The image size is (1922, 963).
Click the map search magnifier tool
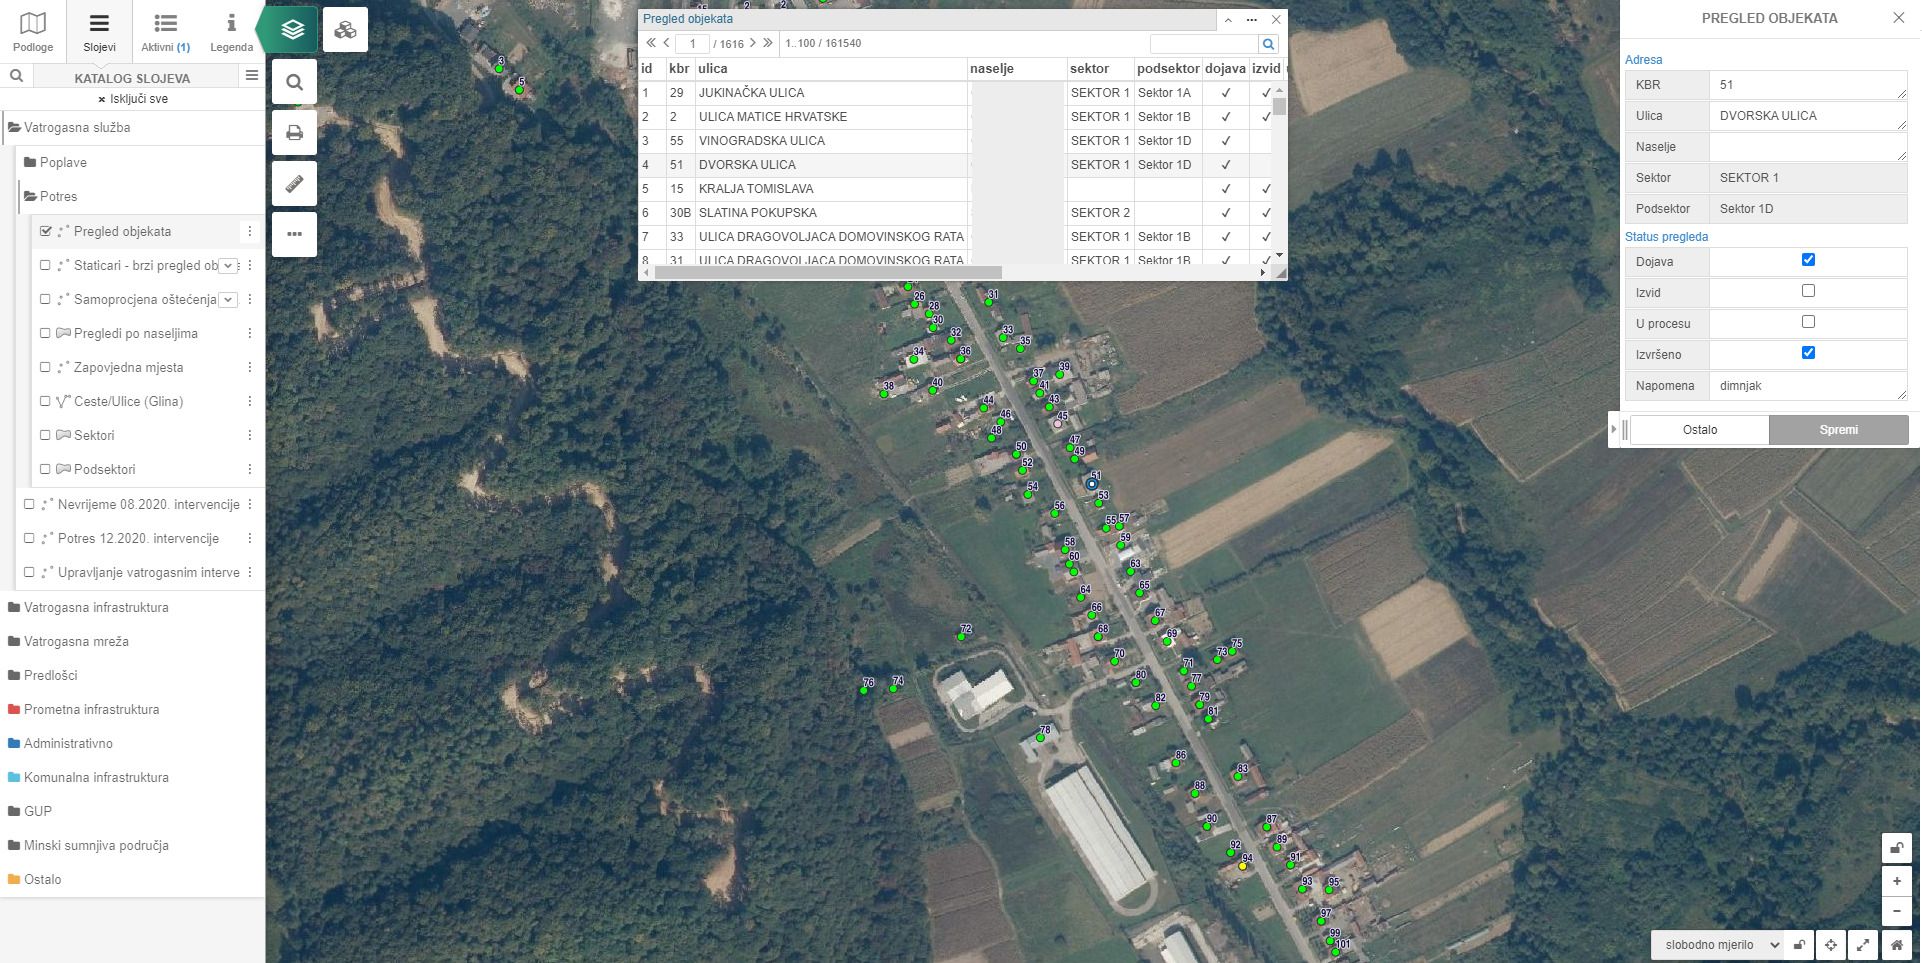(x=294, y=82)
